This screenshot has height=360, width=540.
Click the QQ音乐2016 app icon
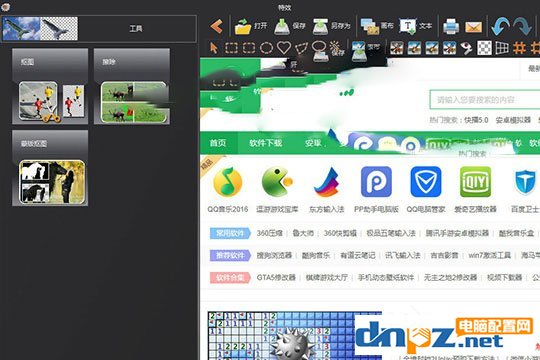pyautogui.click(x=228, y=182)
